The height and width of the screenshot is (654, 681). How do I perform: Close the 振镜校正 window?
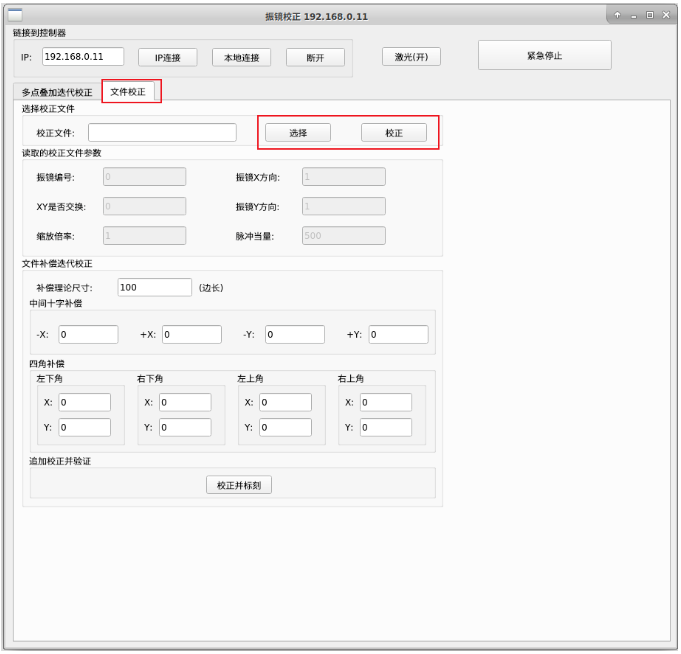(x=666, y=15)
